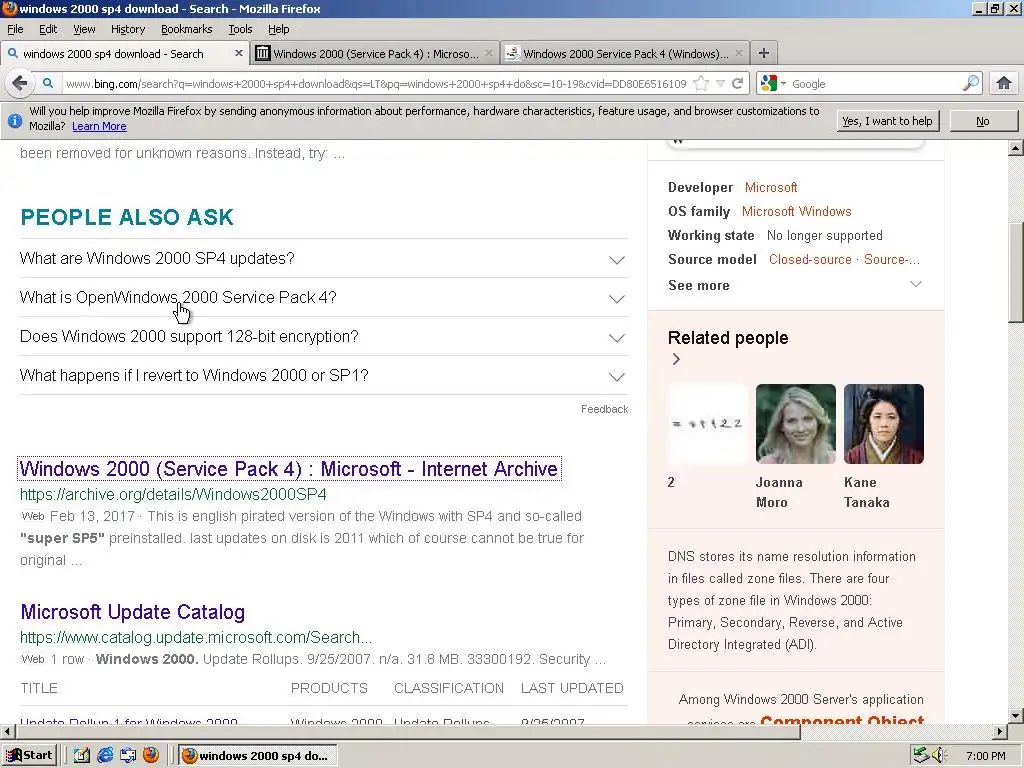Launch Firefox from the Quick Launch bar
Screen dimensions: 1024x768
[x=151, y=755]
